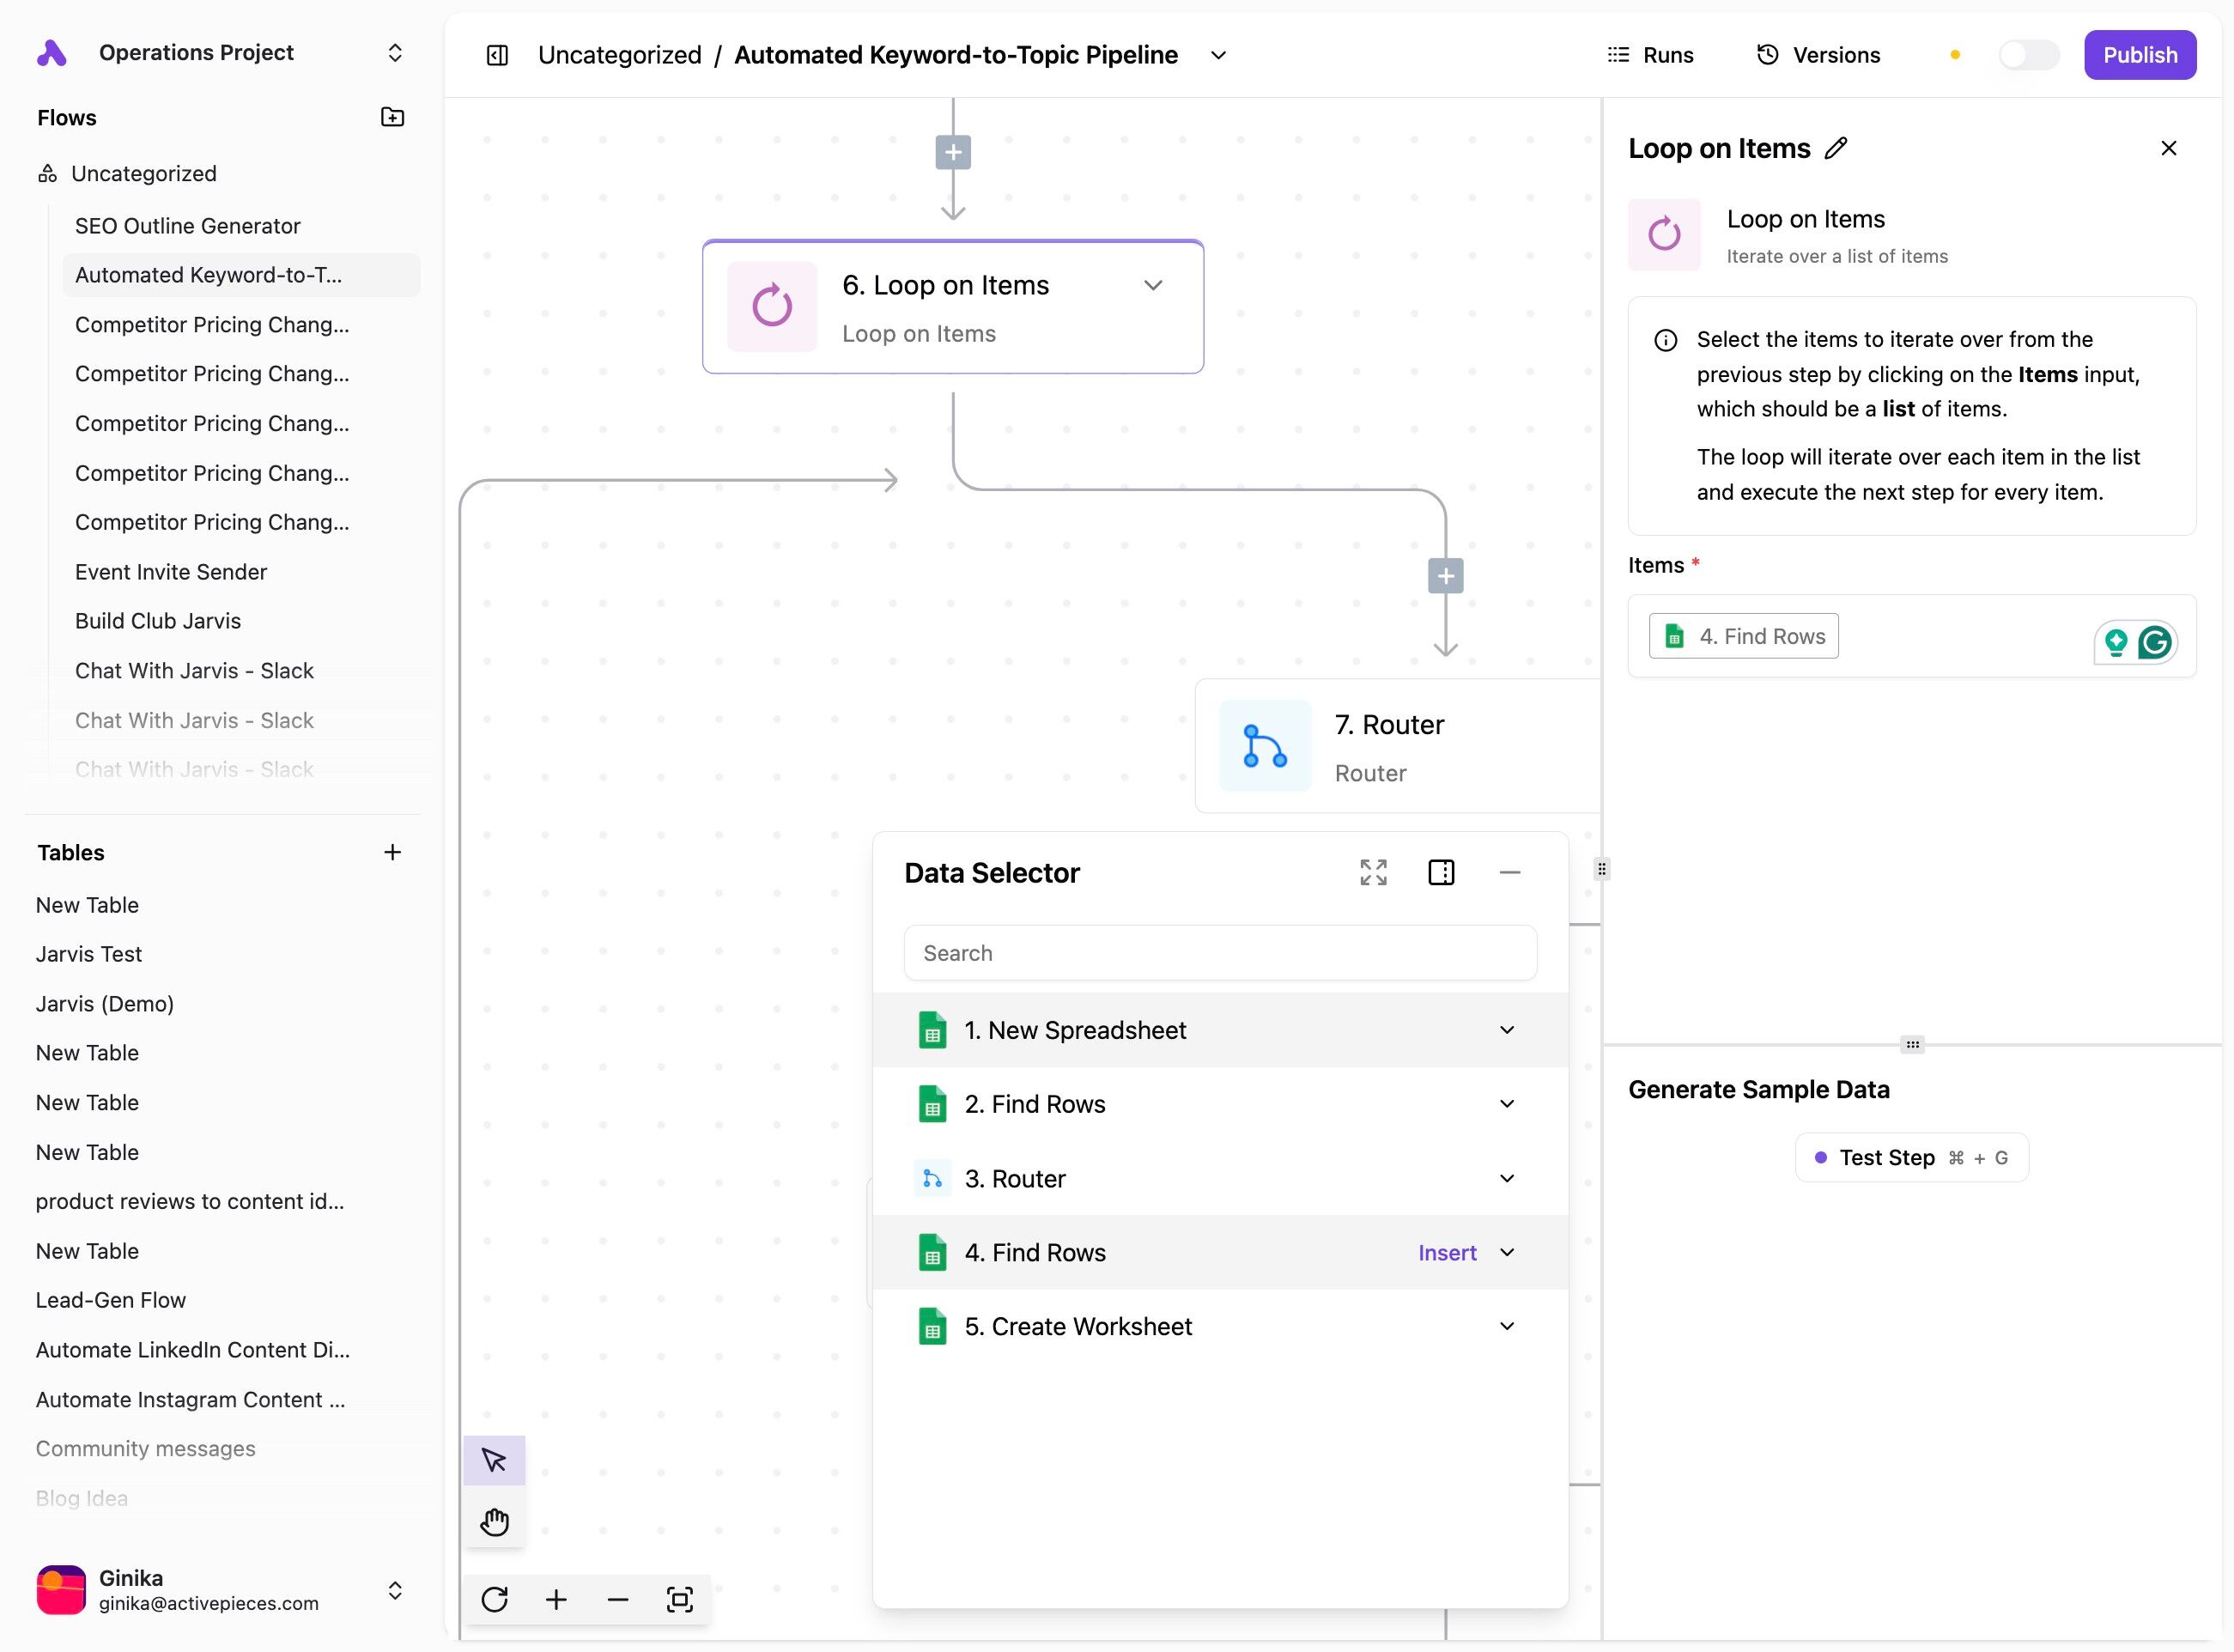Select the hand pan tool
Screen dimensions: 2234x1652
tap(494, 1522)
